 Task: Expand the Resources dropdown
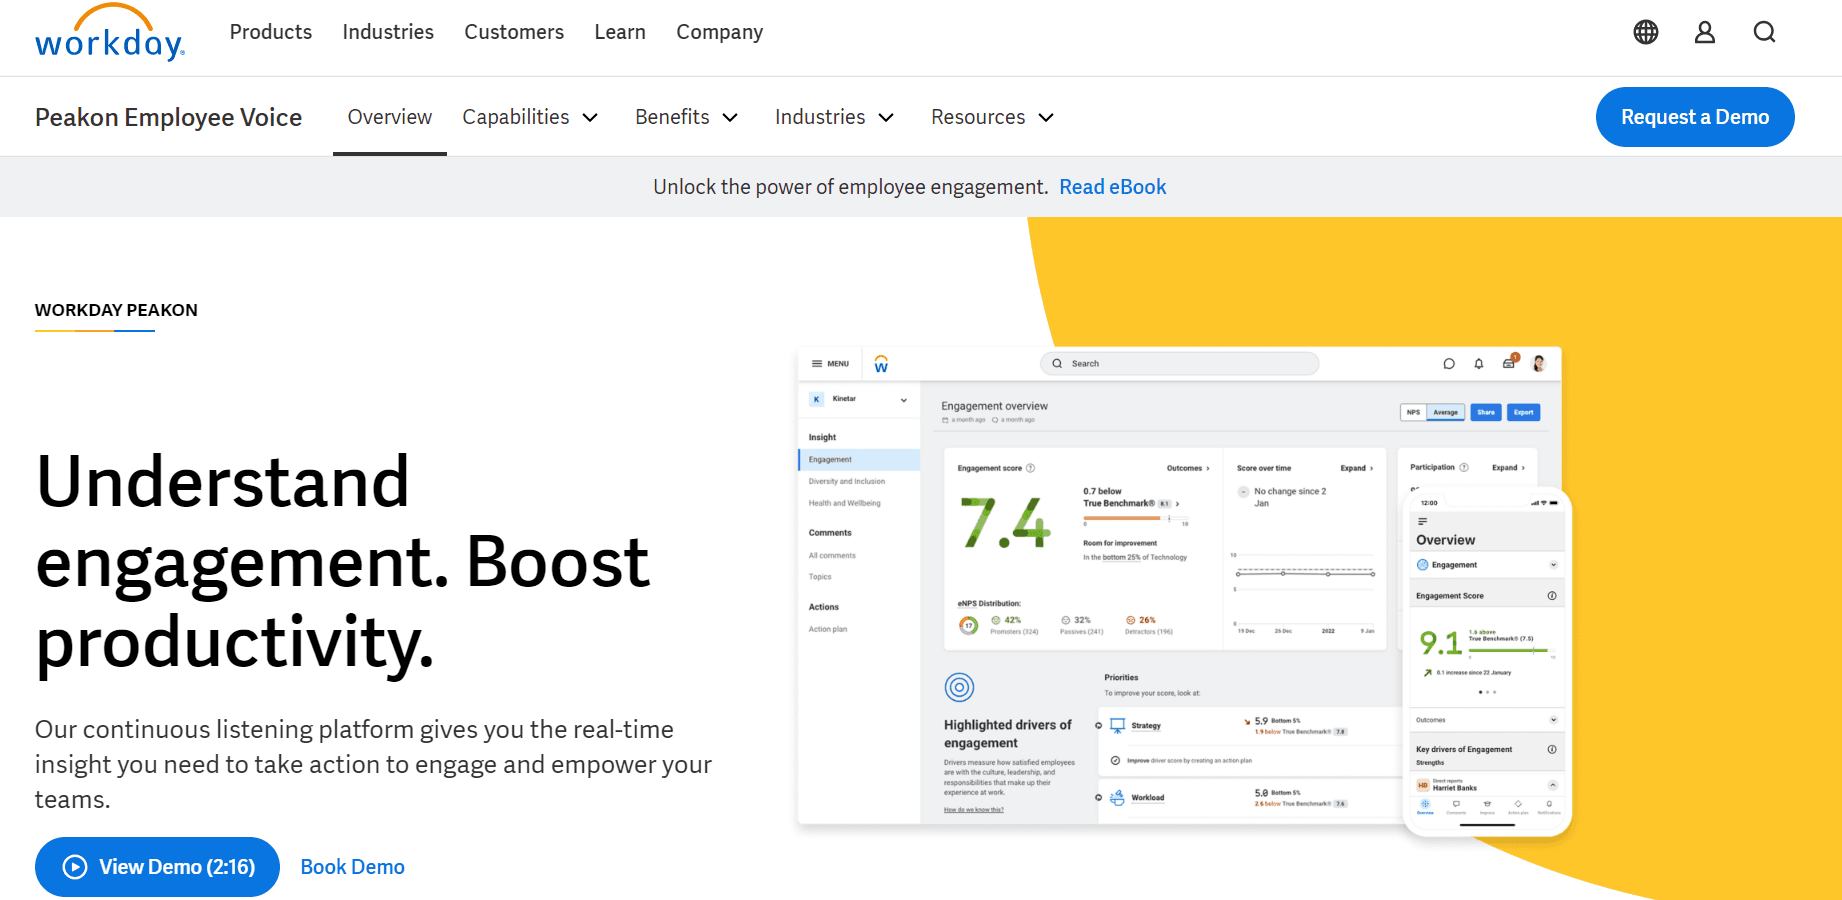coord(992,117)
